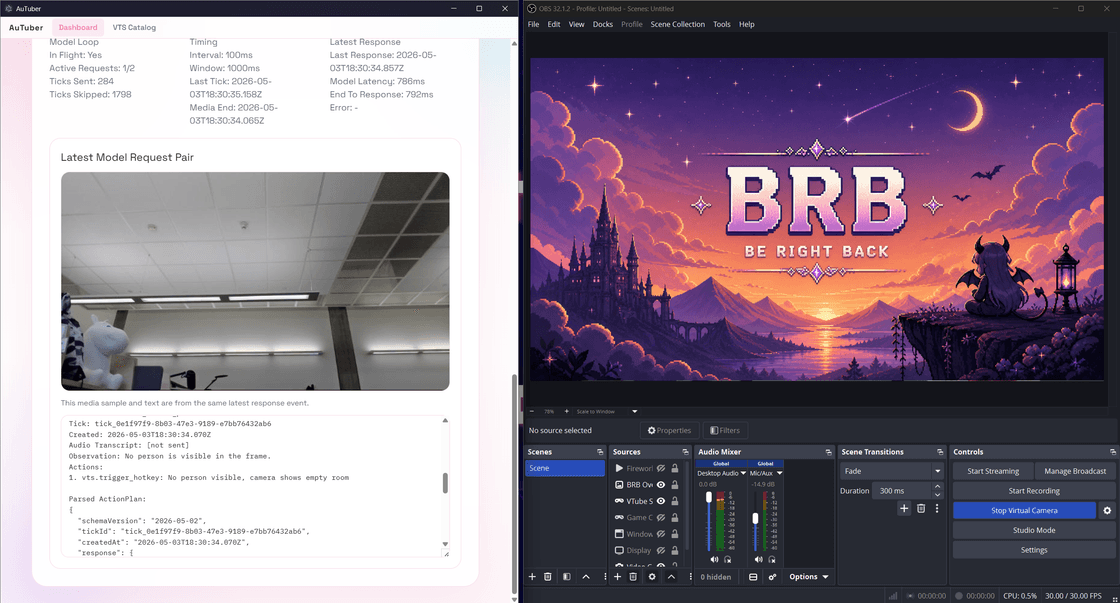
Task: Open the Tools menu in OBS
Action: (721, 24)
